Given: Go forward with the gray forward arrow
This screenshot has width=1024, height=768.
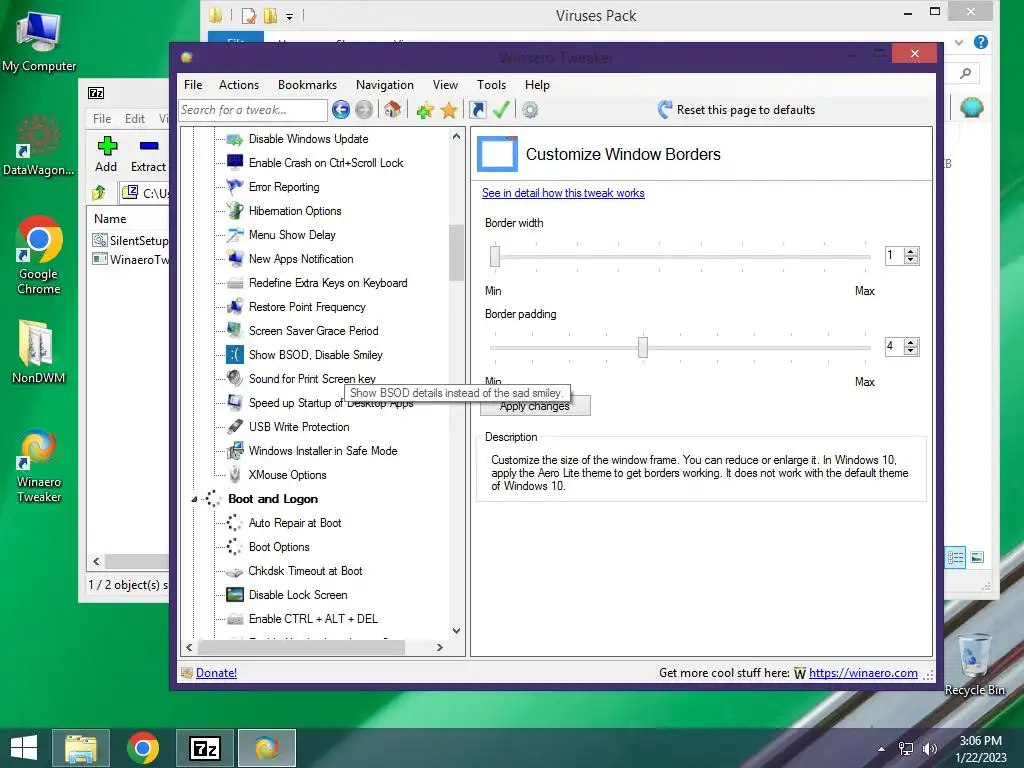Looking at the screenshot, I should (x=364, y=110).
